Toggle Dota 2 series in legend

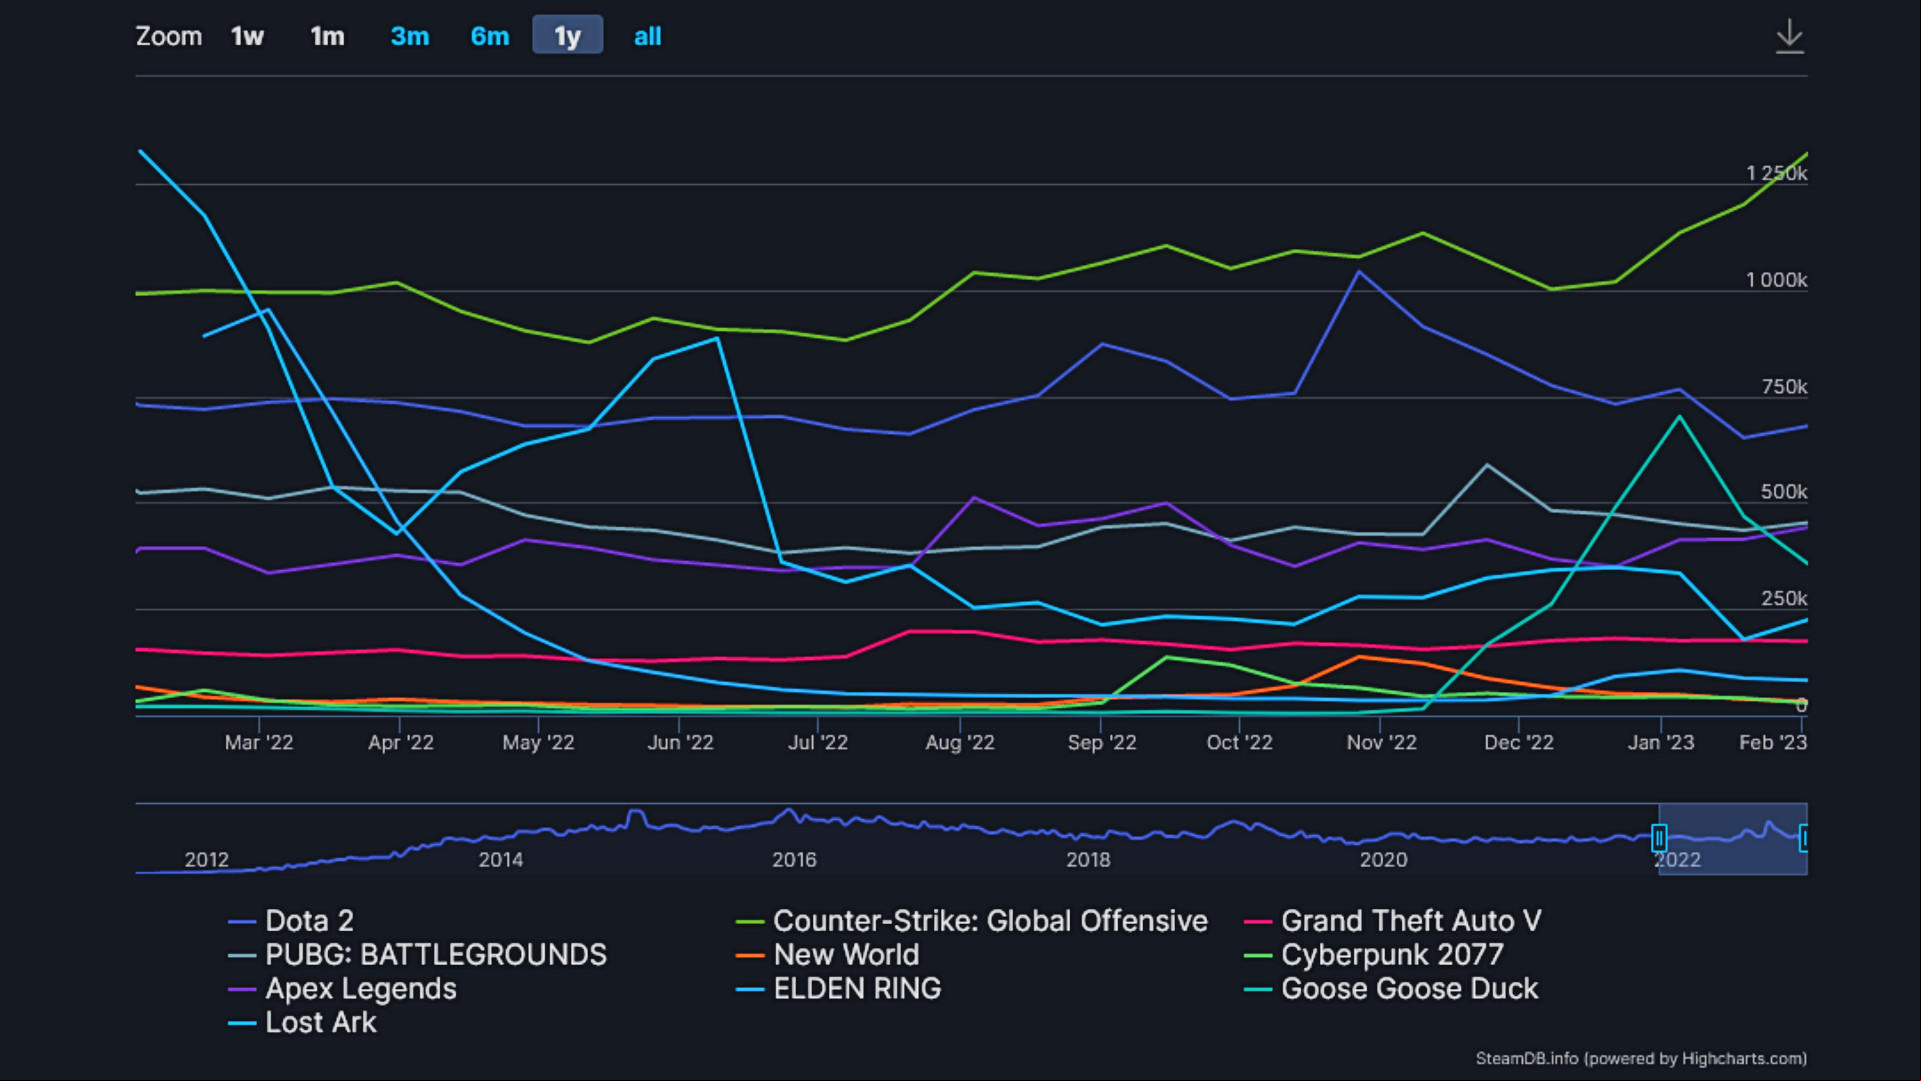pos(291,920)
